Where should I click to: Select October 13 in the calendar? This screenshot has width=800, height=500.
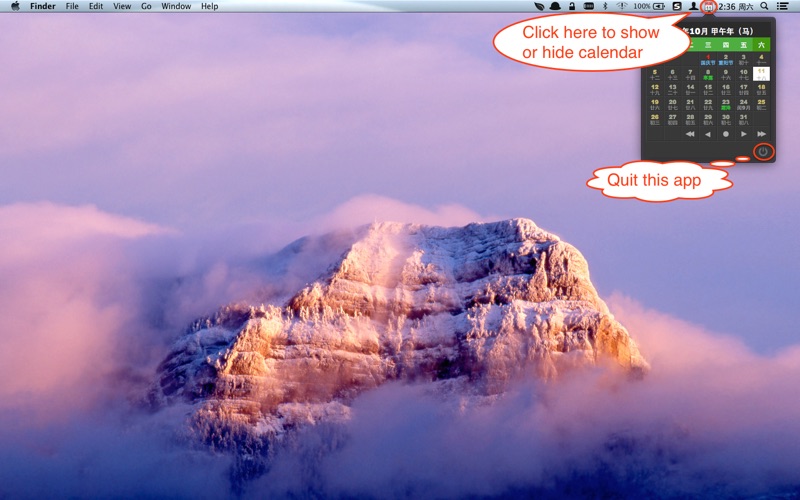pos(672,89)
